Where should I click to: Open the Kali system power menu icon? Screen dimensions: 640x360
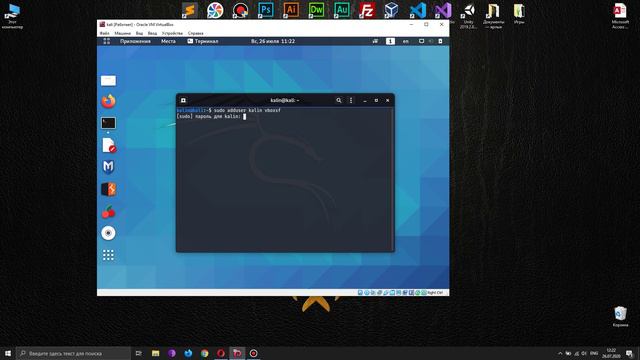440,41
